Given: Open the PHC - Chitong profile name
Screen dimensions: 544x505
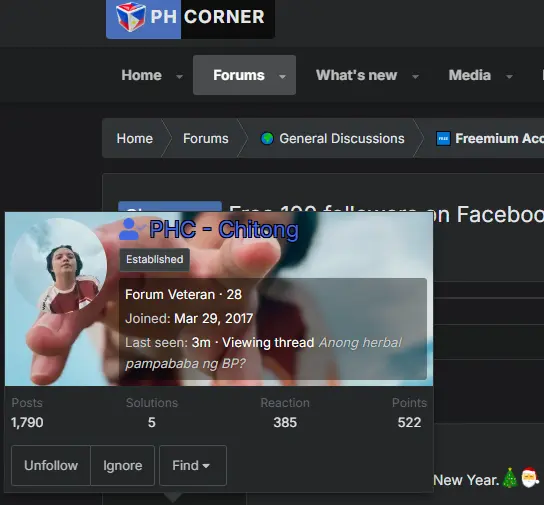Looking at the screenshot, I should pos(224,229).
